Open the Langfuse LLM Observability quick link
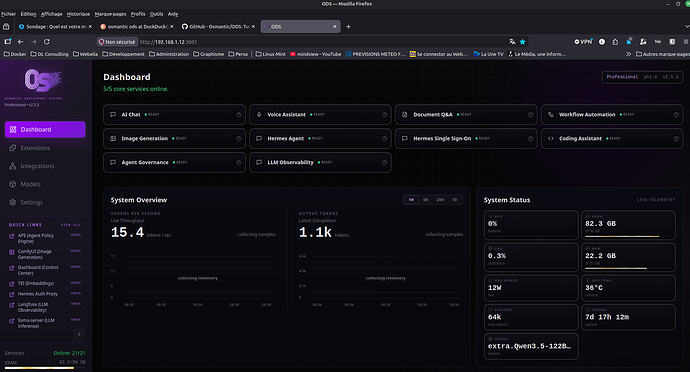 [x=45, y=307]
